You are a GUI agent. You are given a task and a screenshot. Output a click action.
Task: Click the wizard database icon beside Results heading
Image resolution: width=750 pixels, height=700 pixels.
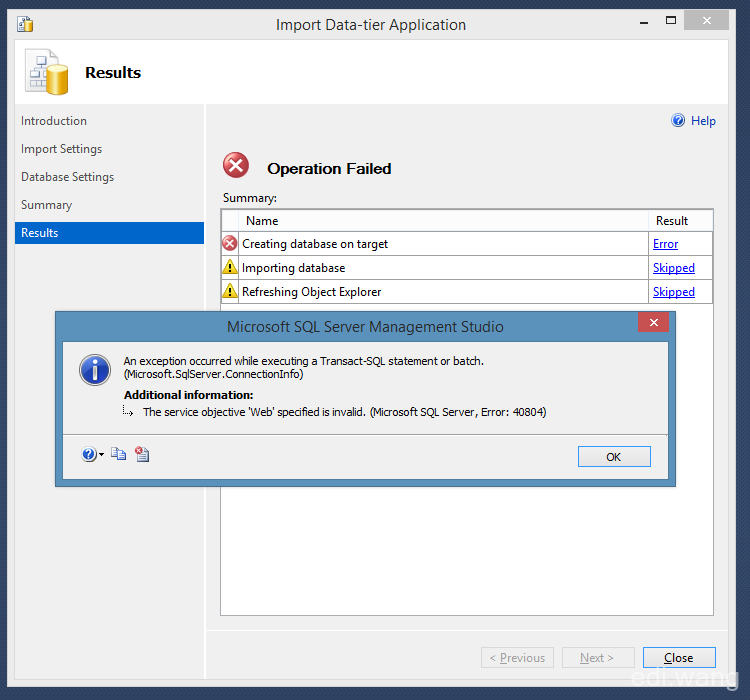(x=46, y=72)
